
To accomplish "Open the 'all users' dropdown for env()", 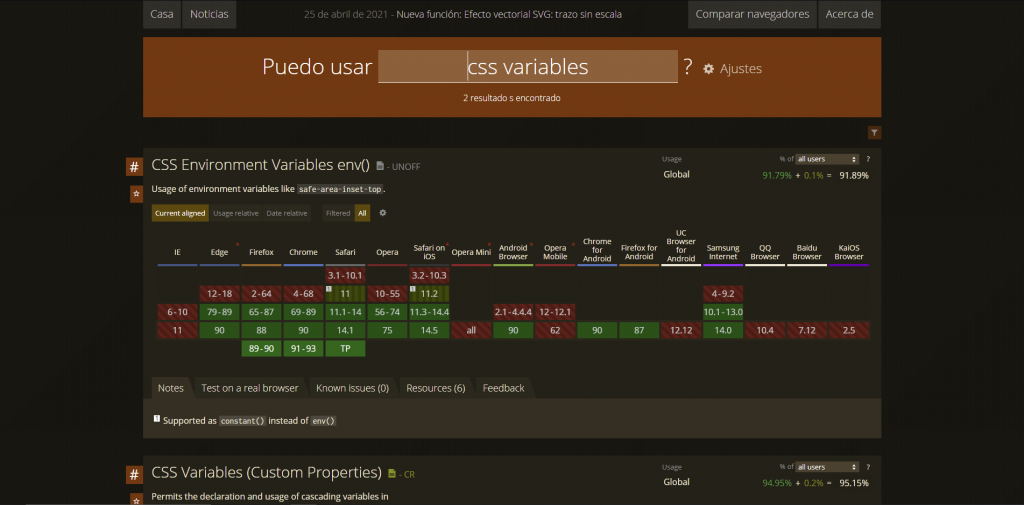I will (x=826, y=159).
